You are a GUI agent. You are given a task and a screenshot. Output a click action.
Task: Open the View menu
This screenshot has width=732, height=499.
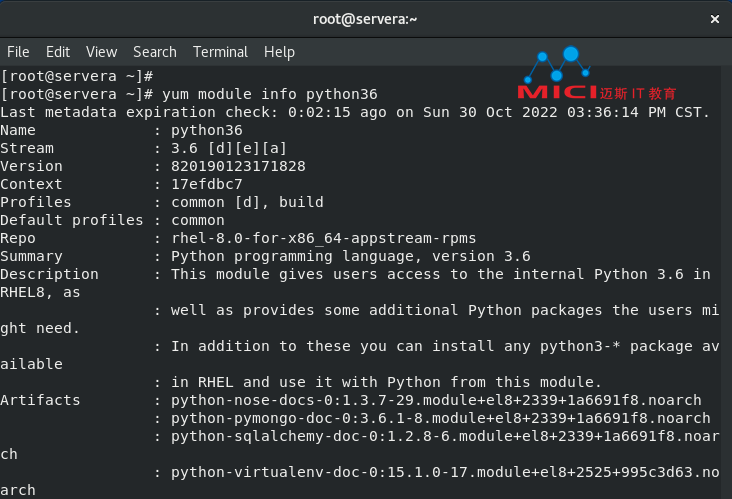pos(101,52)
